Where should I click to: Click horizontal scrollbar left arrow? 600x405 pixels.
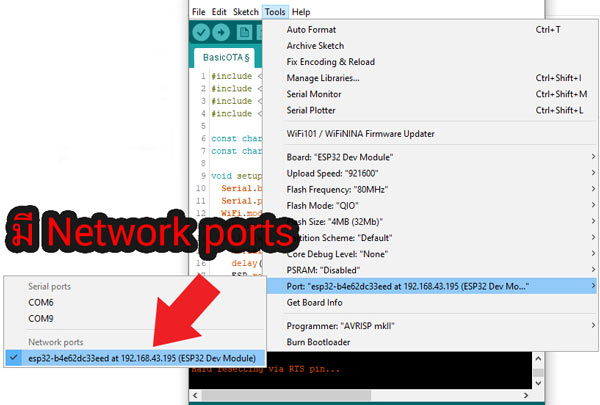pyautogui.click(x=195, y=395)
